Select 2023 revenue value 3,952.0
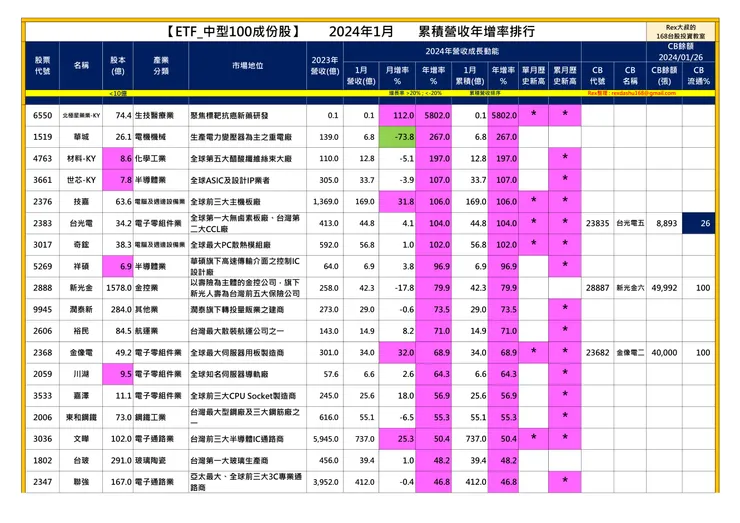 tap(326, 482)
